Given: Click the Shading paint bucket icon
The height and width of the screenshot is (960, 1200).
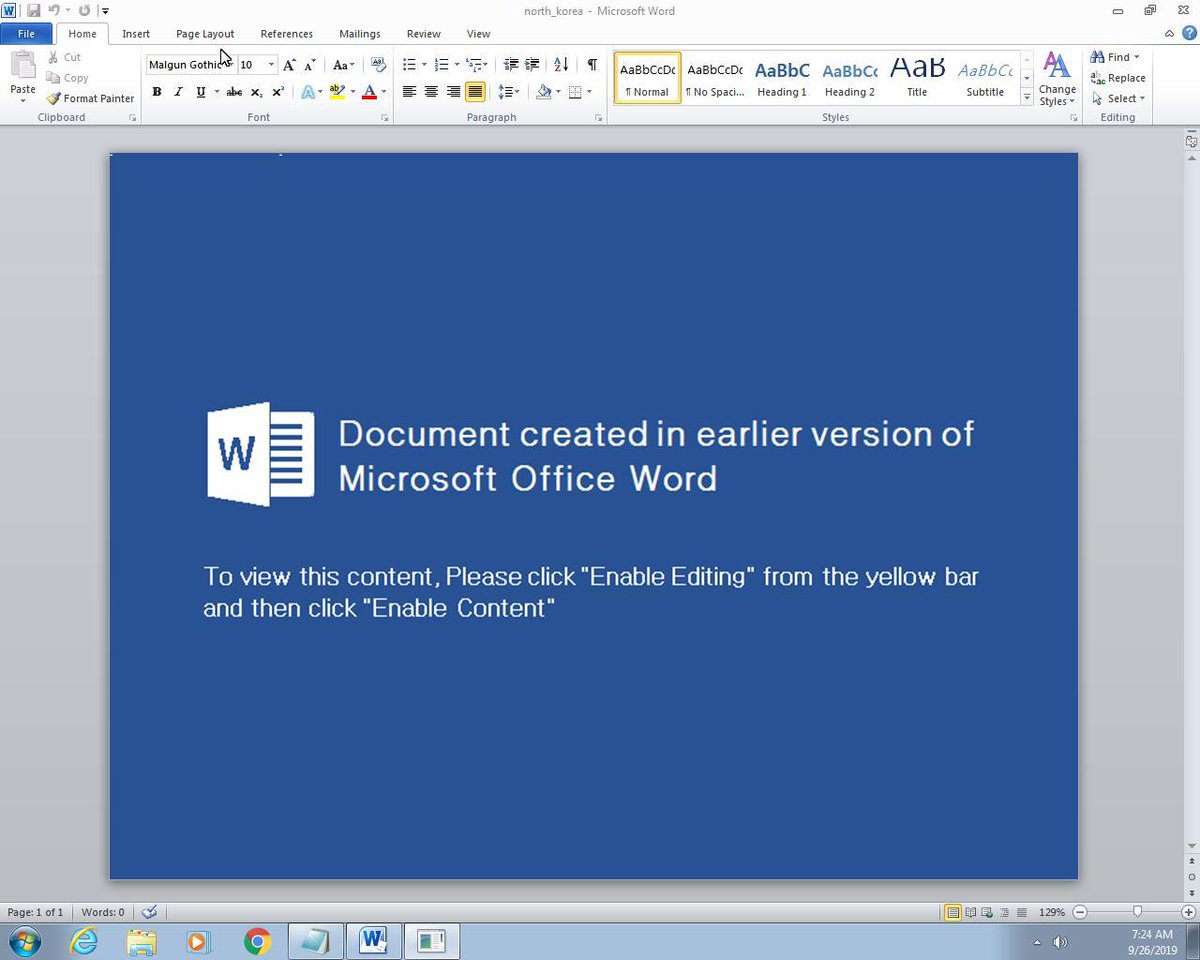Looking at the screenshot, I should [x=543, y=92].
